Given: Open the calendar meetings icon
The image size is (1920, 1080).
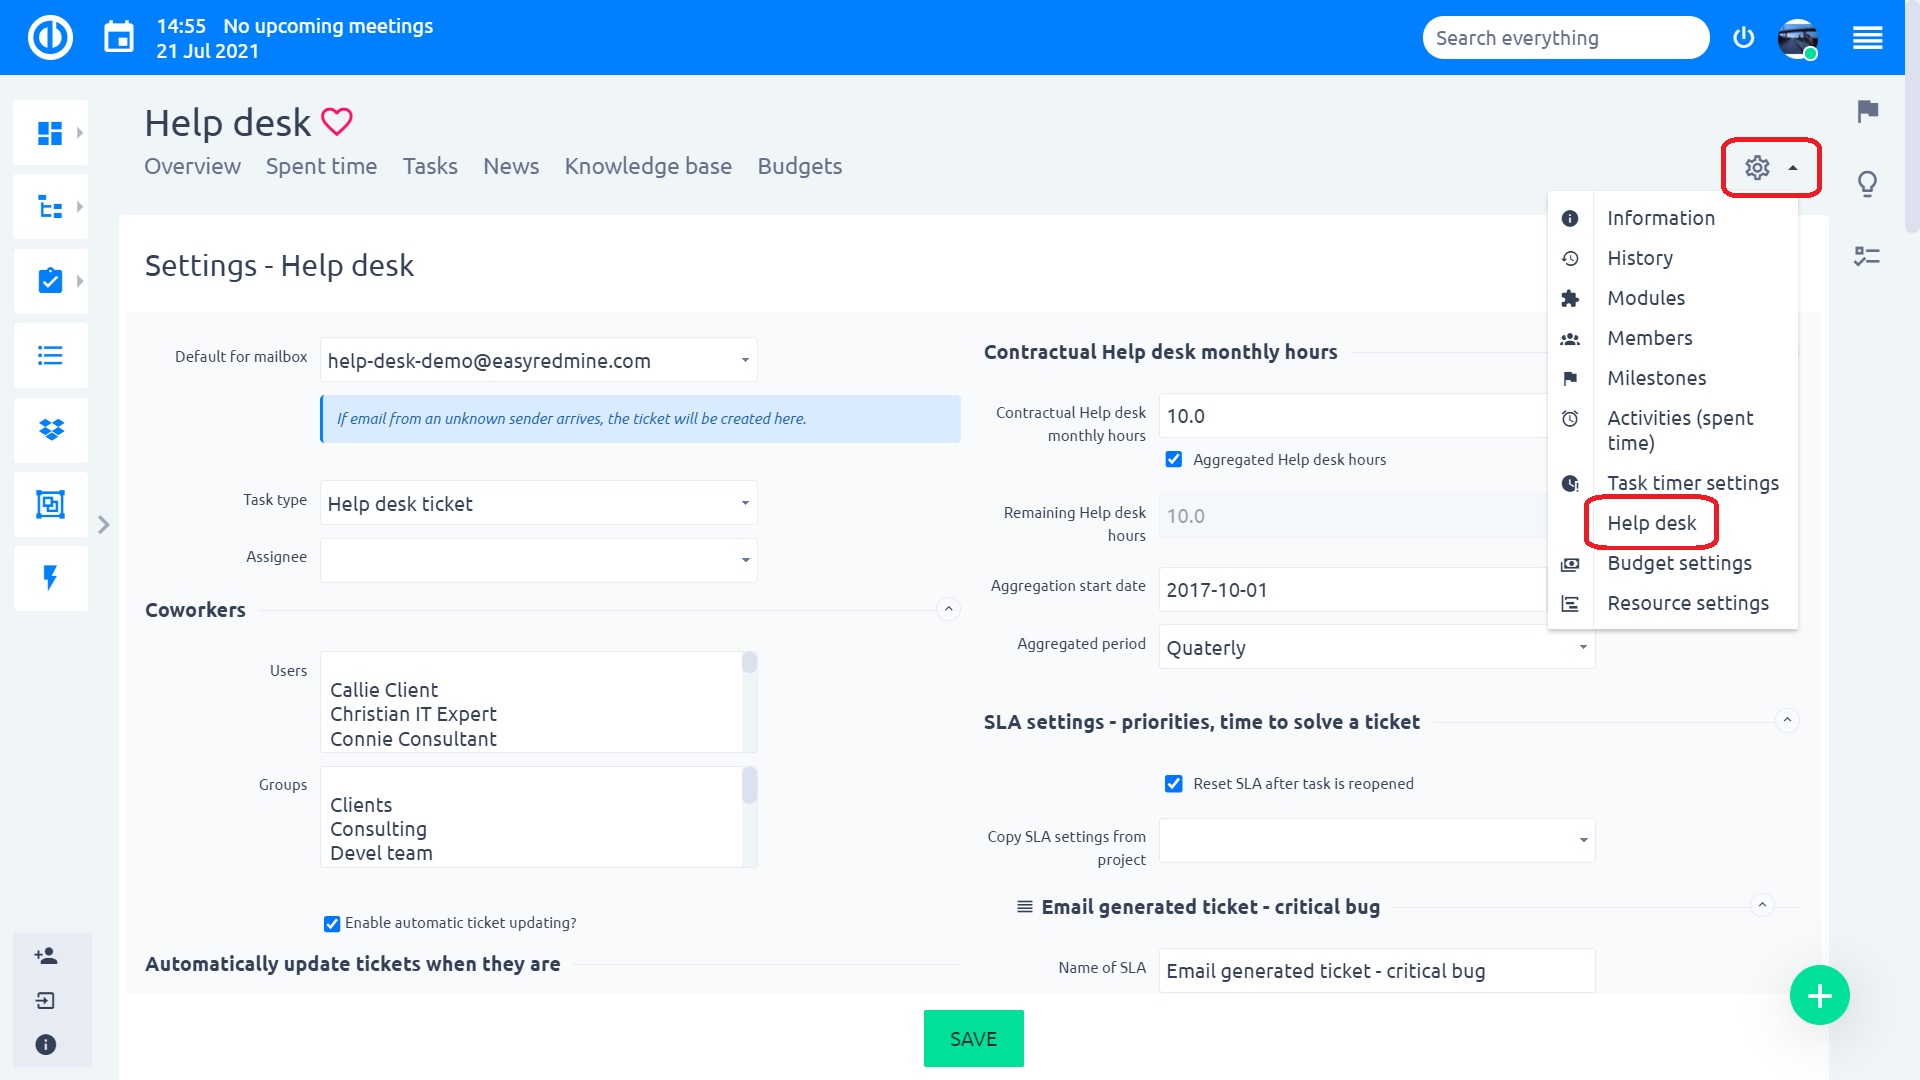Looking at the screenshot, I should [x=119, y=38].
